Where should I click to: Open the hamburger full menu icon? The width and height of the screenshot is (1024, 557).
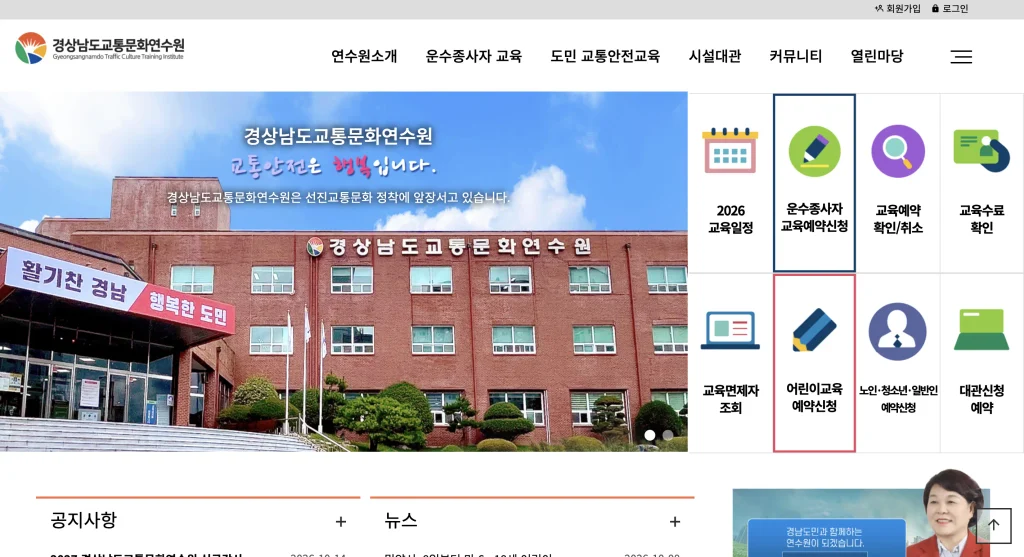(961, 57)
